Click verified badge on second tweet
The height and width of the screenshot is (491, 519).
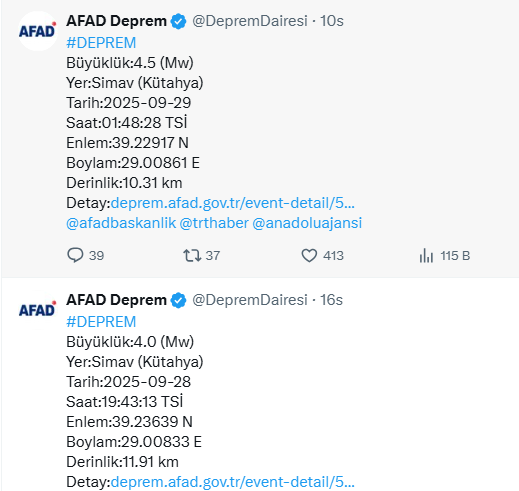179,300
